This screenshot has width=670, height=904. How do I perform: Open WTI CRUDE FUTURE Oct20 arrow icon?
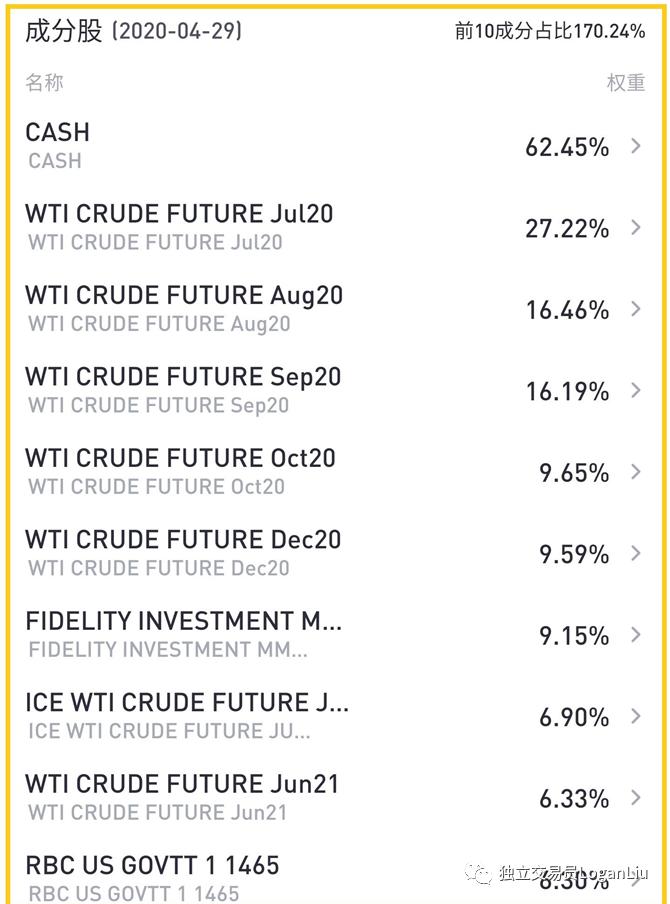pos(636,472)
